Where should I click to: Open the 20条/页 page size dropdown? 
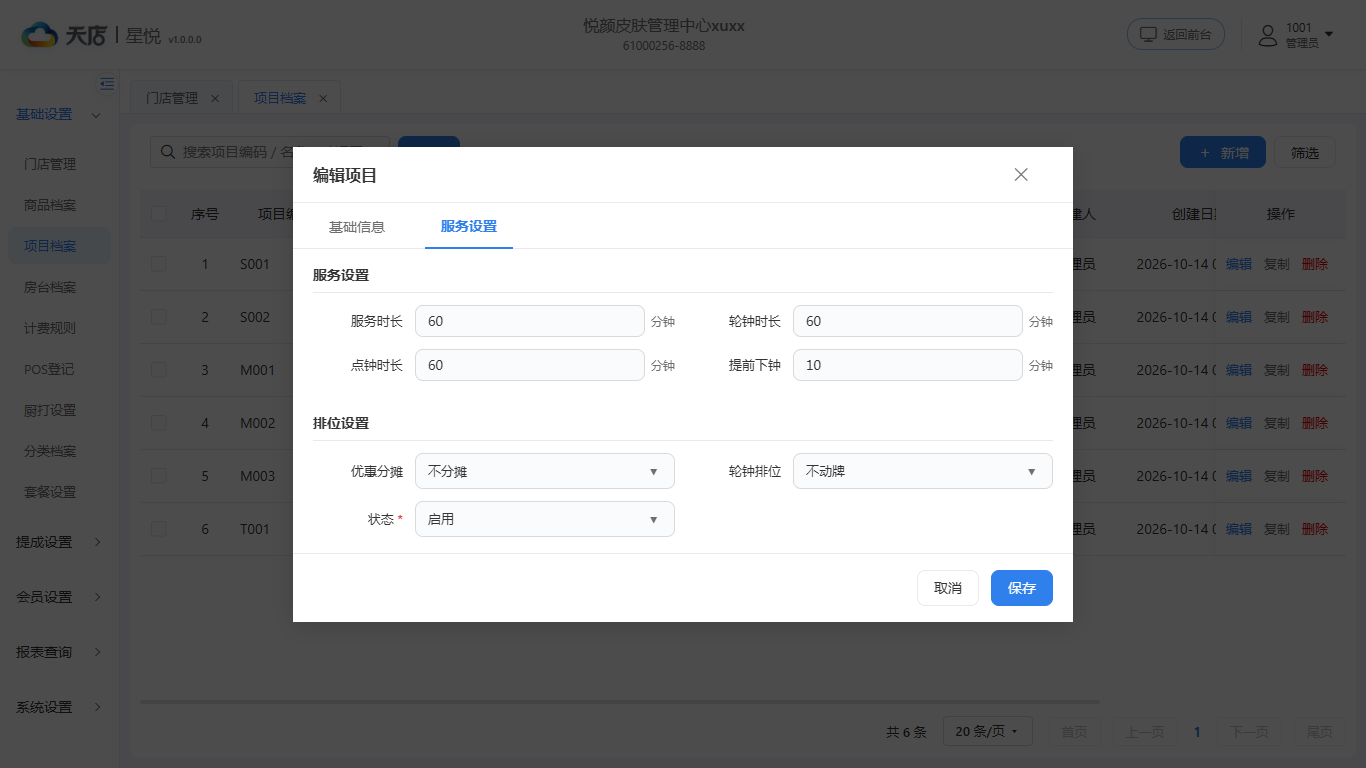coord(988,732)
